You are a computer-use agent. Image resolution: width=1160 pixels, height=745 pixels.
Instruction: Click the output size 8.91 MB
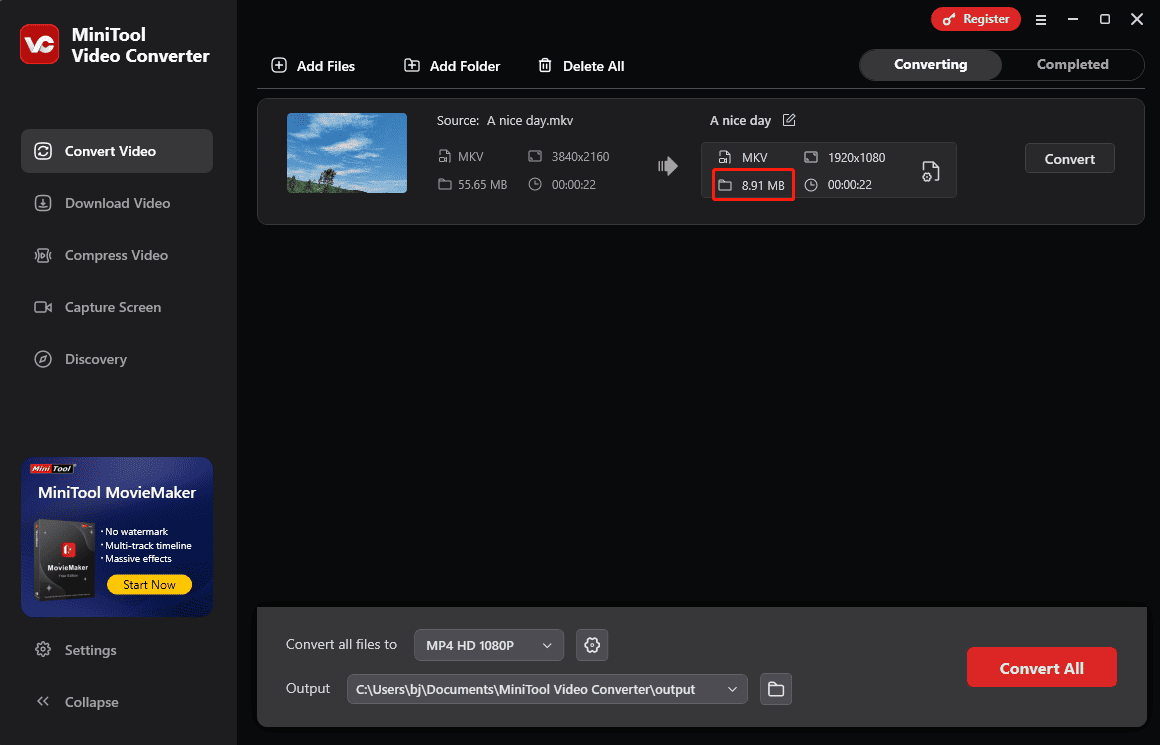click(763, 185)
